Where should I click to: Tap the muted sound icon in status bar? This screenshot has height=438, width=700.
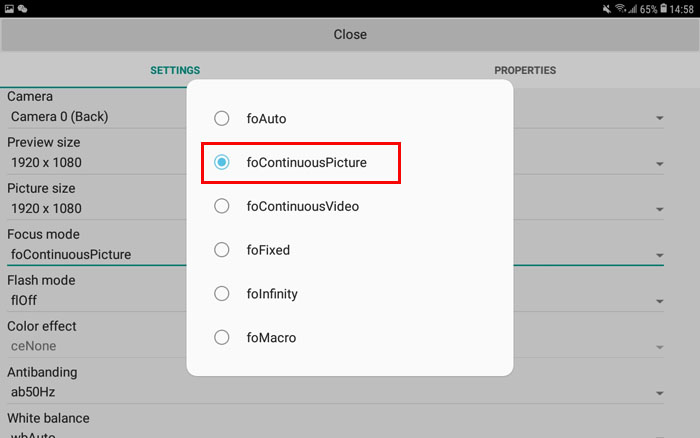tap(606, 8)
